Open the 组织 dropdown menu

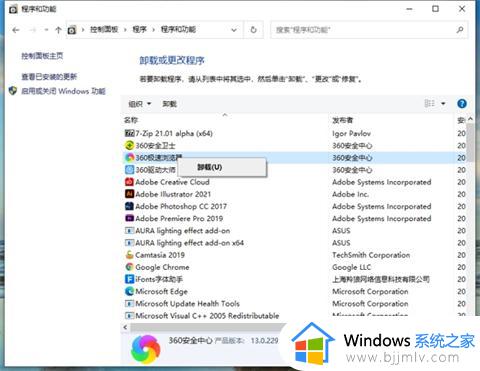[140, 104]
